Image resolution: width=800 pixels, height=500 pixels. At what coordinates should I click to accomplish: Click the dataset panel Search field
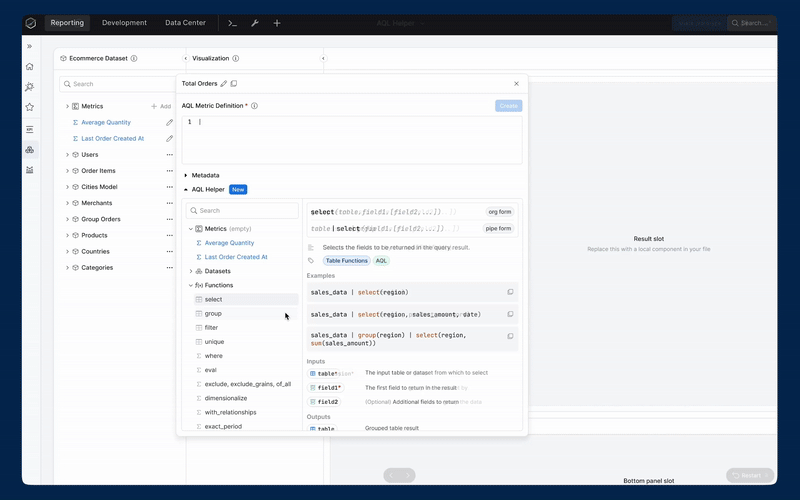pyautogui.click(x=118, y=84)
